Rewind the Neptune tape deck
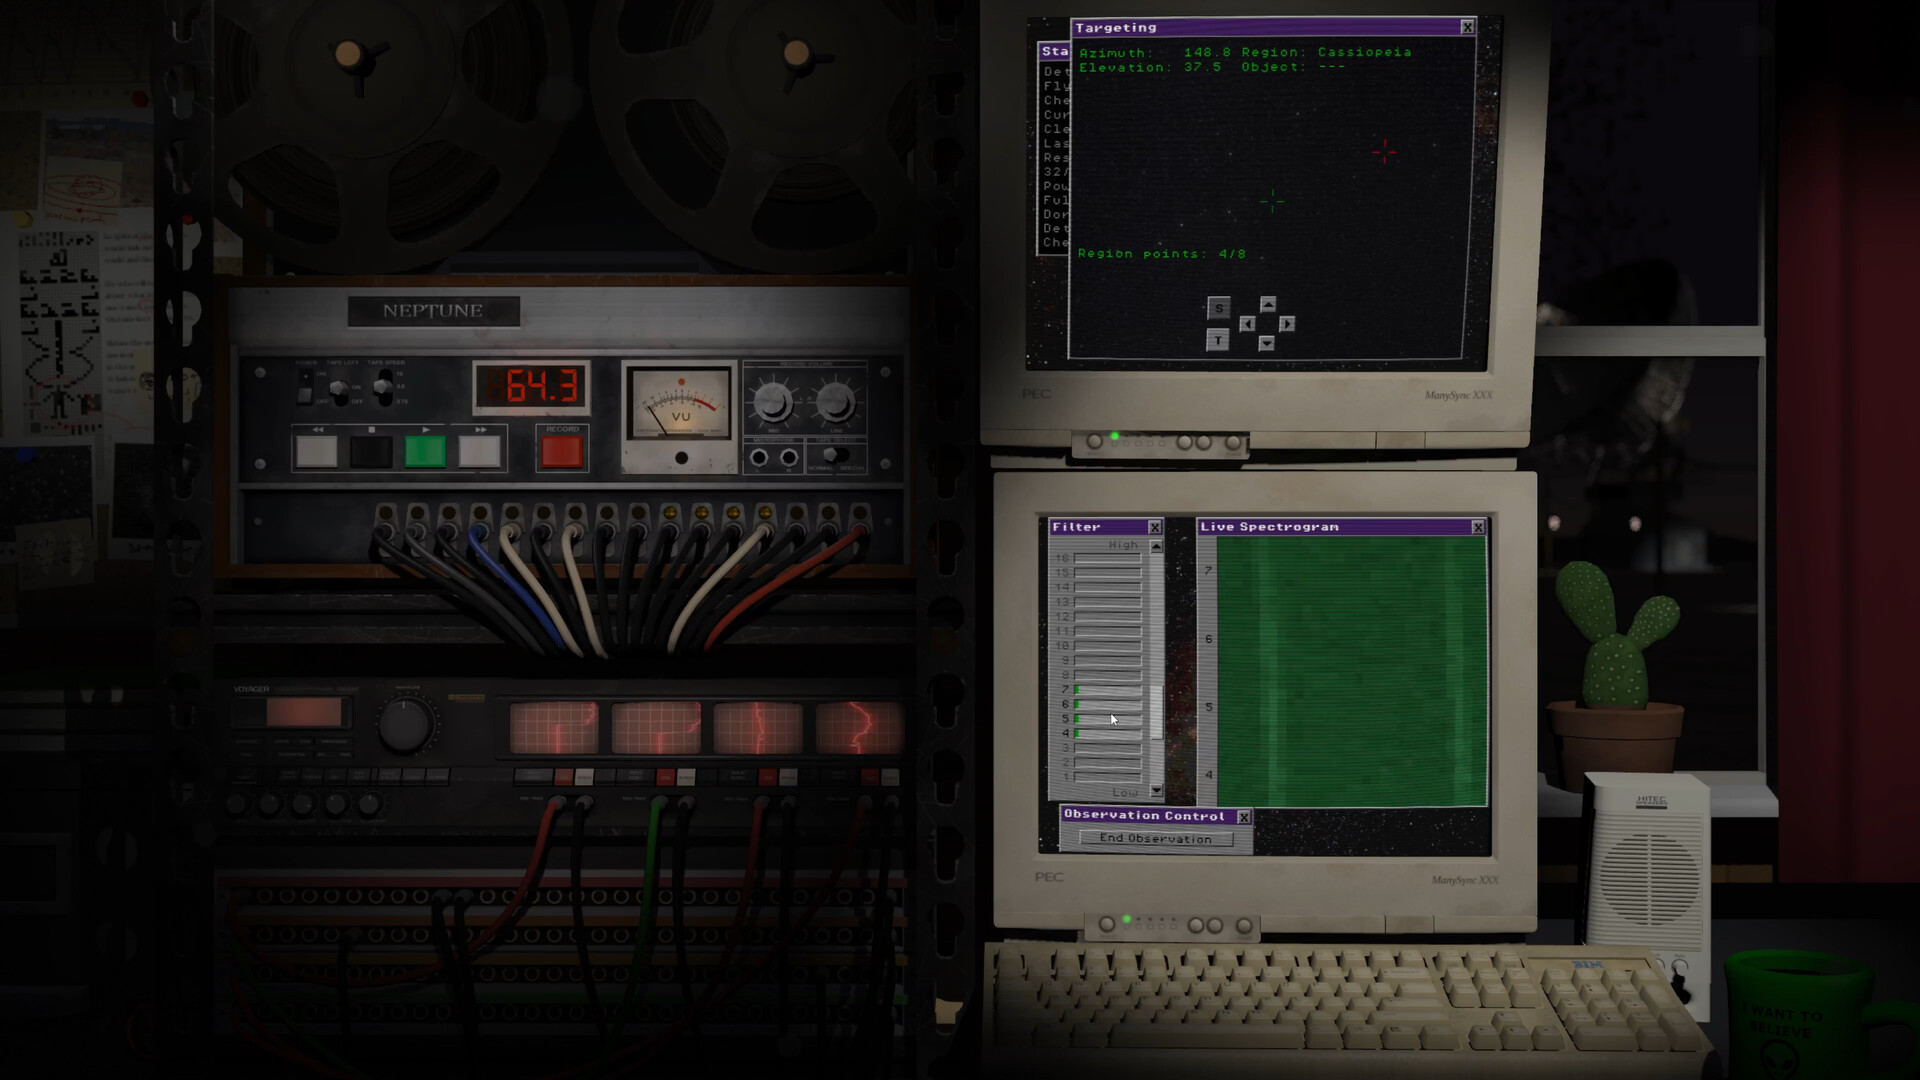Image resolution: width=1920 pixels, height=1080 pixels. click(x=317, y=452)
